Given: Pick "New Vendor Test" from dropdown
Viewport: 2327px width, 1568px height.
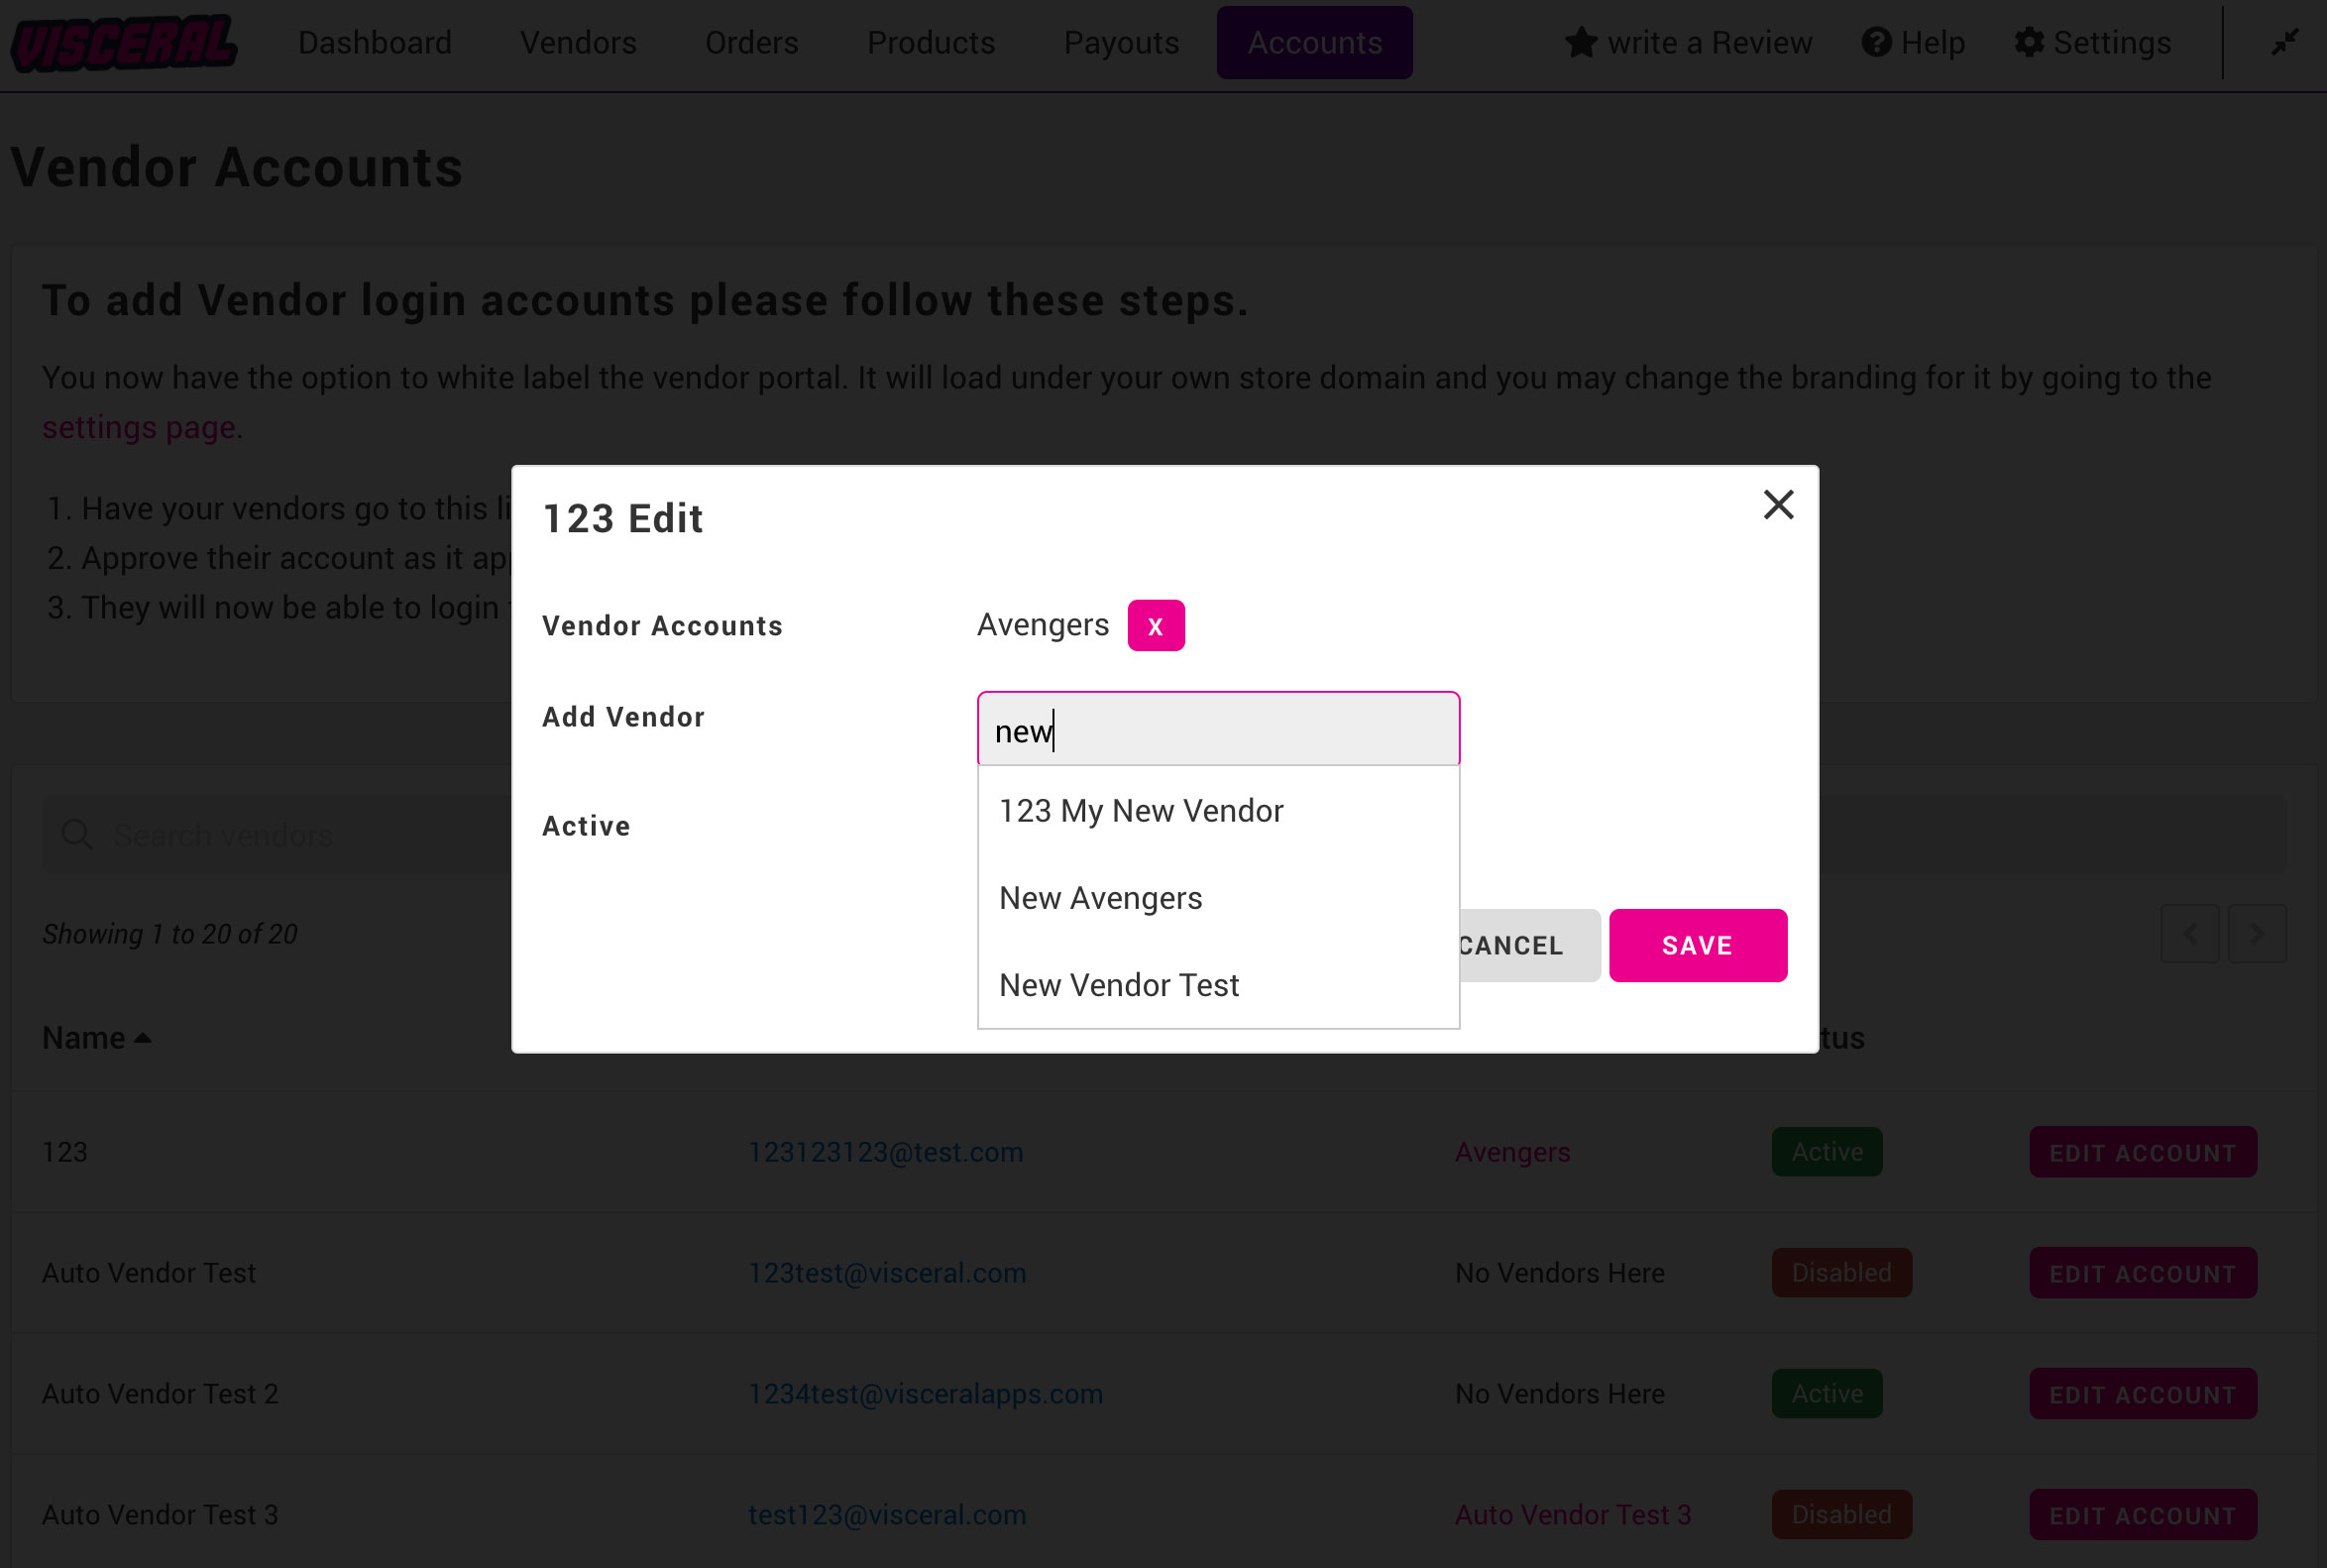Looking at the screenshot, I should coord(1119,985).
